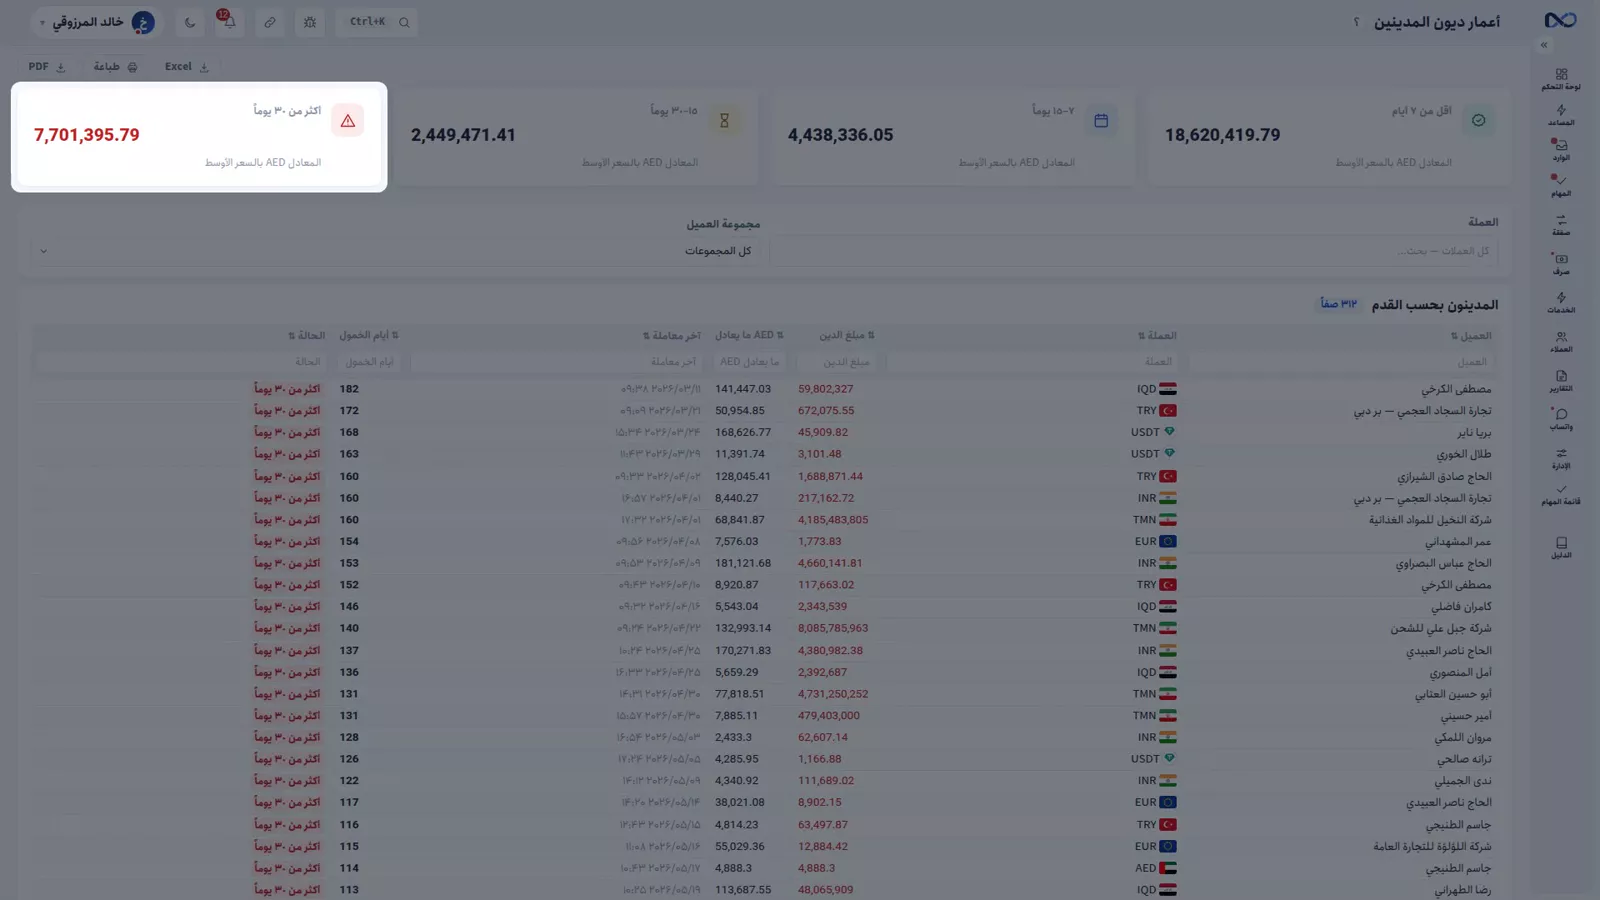Toggle dark mode moon icon
The image size is (1600, 900).
coord(190,22)
